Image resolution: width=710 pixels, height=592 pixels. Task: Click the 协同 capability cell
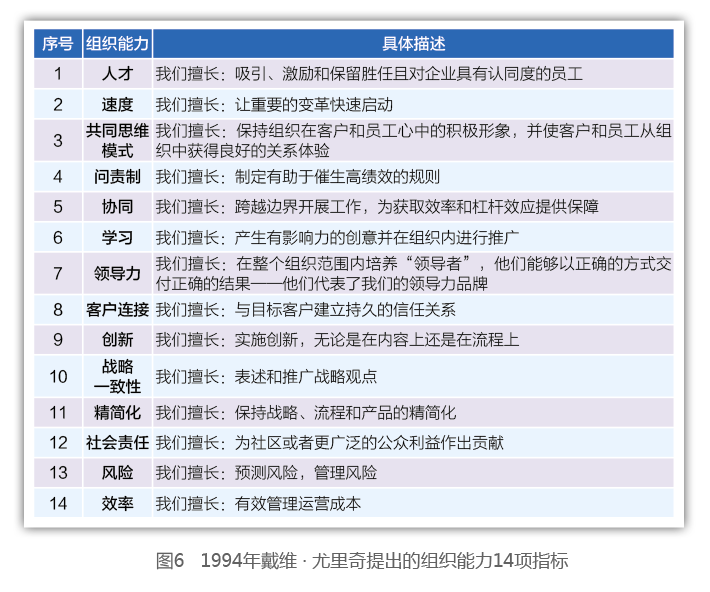pyautogui.click(x=117, y=207)
